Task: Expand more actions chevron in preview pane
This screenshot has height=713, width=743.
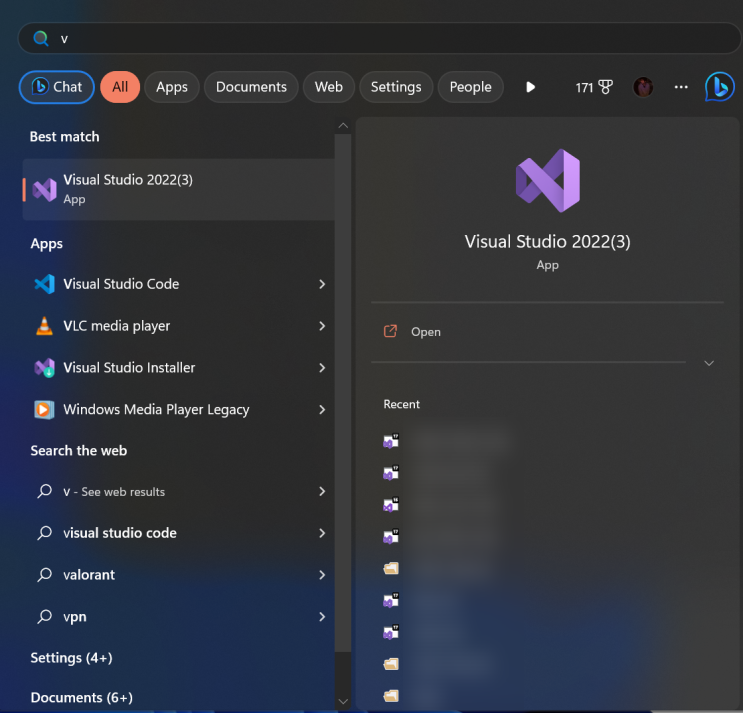Action: coord(709,363)
